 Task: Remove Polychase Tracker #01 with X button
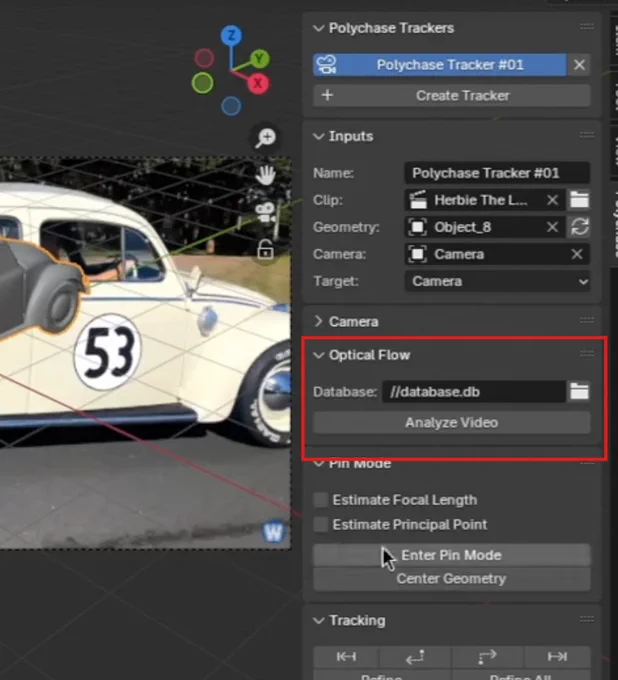coord(579,65)
